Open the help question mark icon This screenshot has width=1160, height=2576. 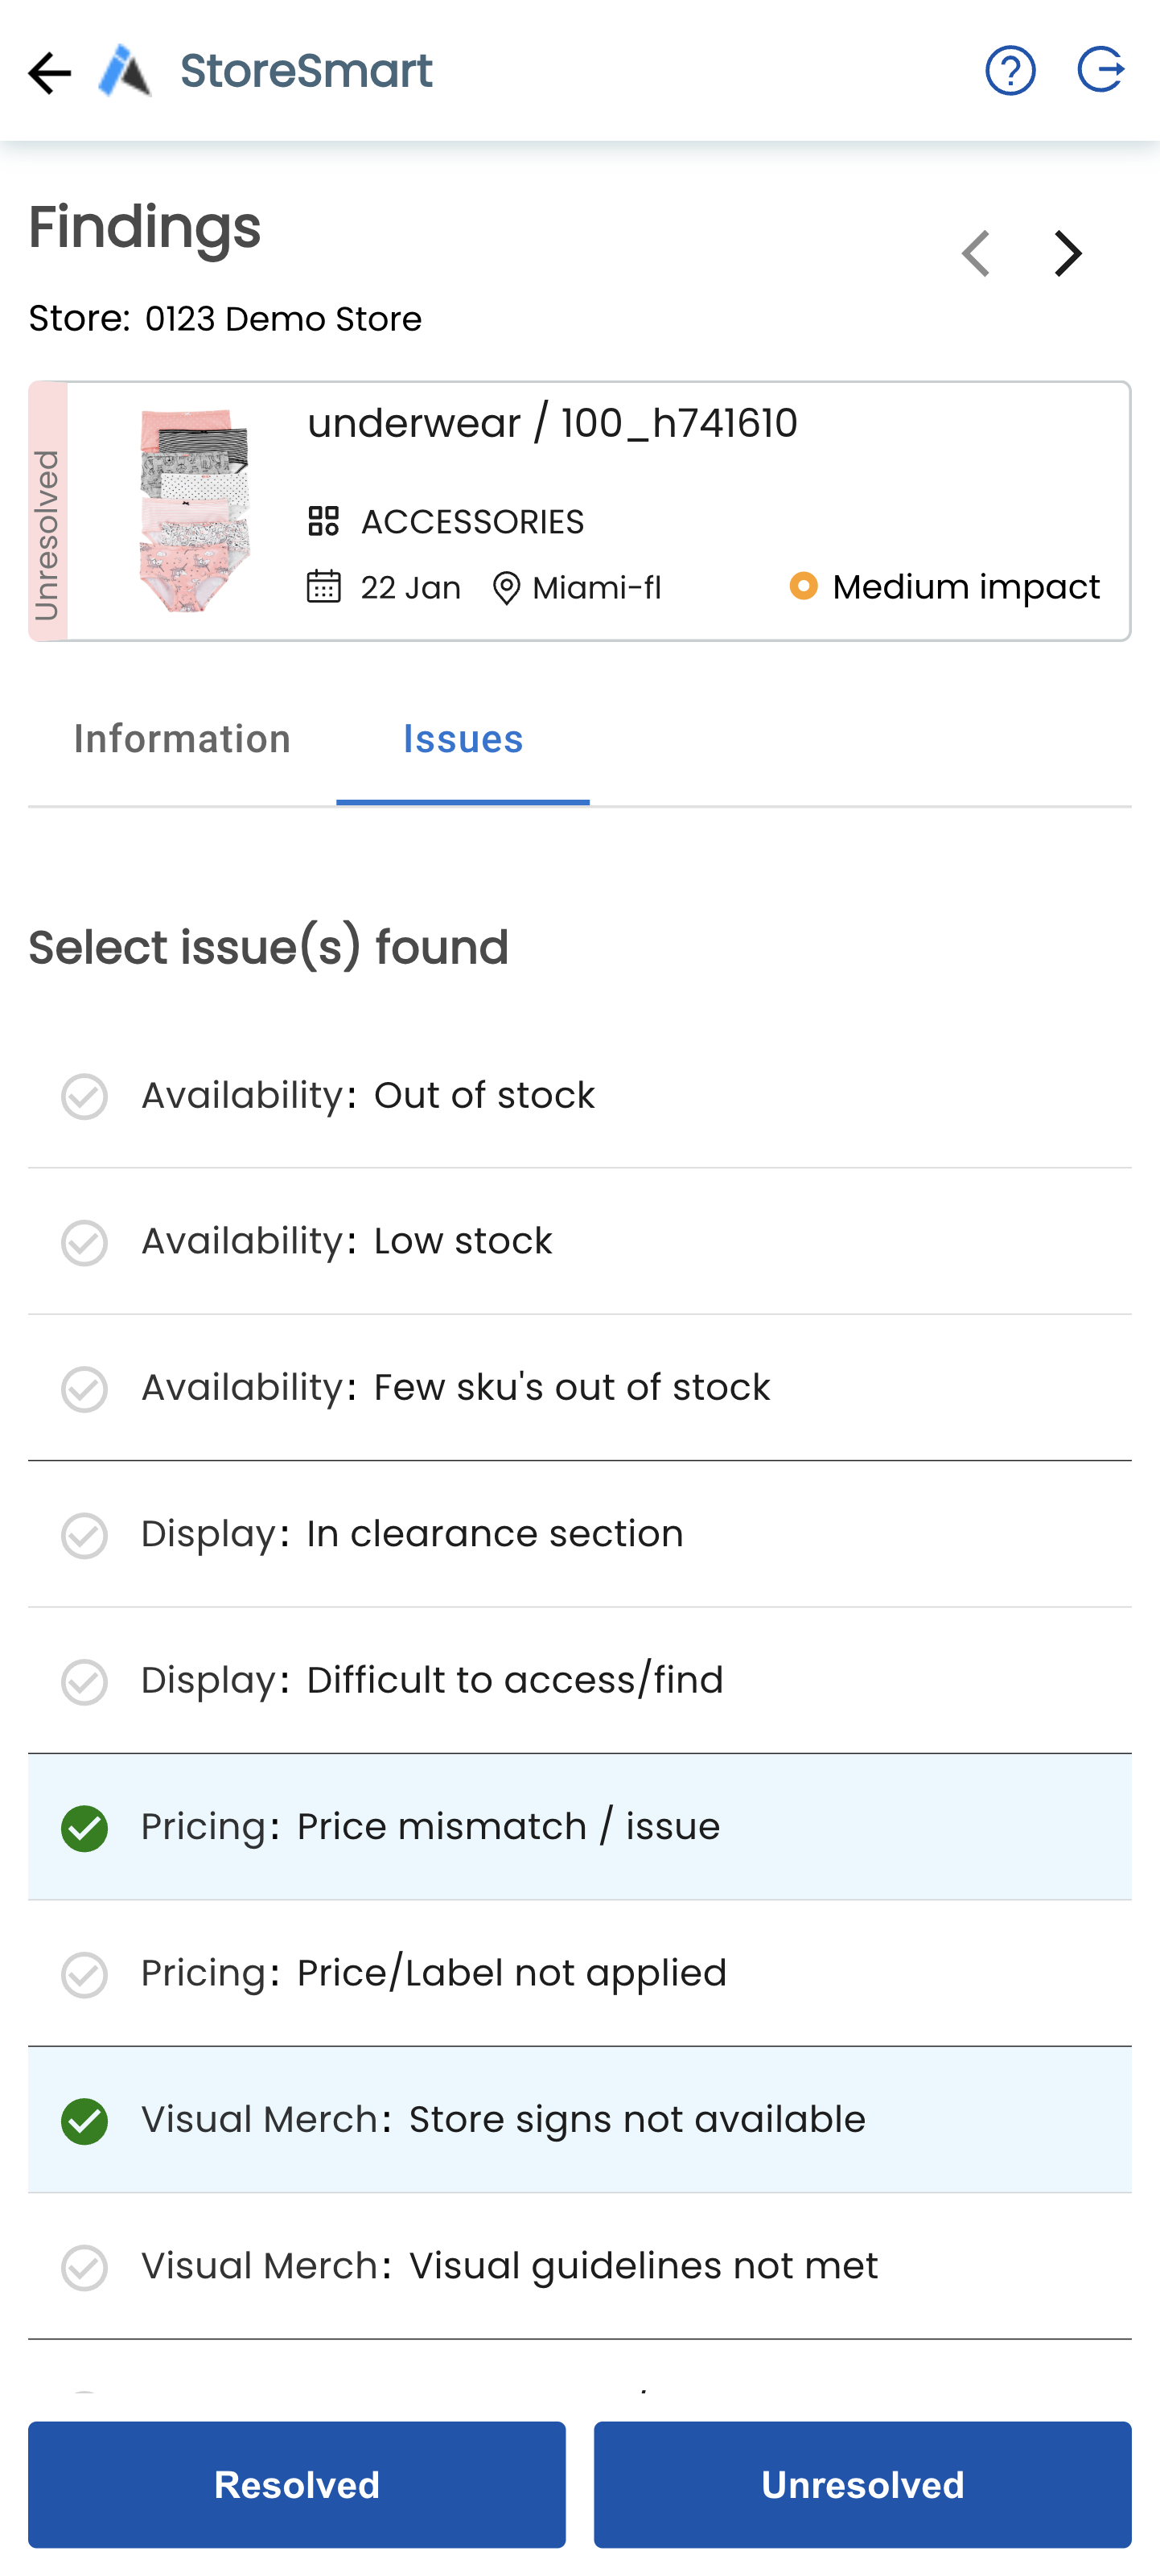click(1010, 71)
